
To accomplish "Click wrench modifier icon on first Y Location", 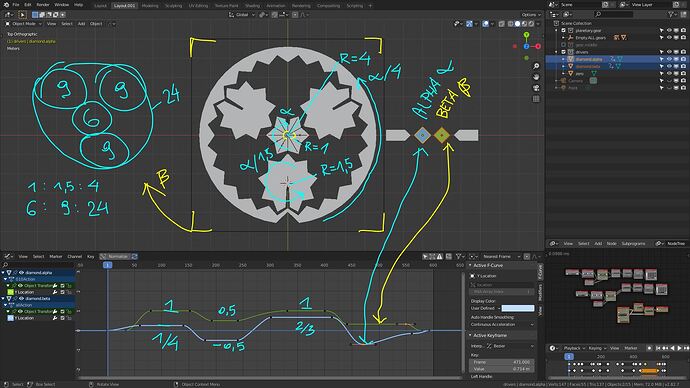I will [x=55, y=292].
